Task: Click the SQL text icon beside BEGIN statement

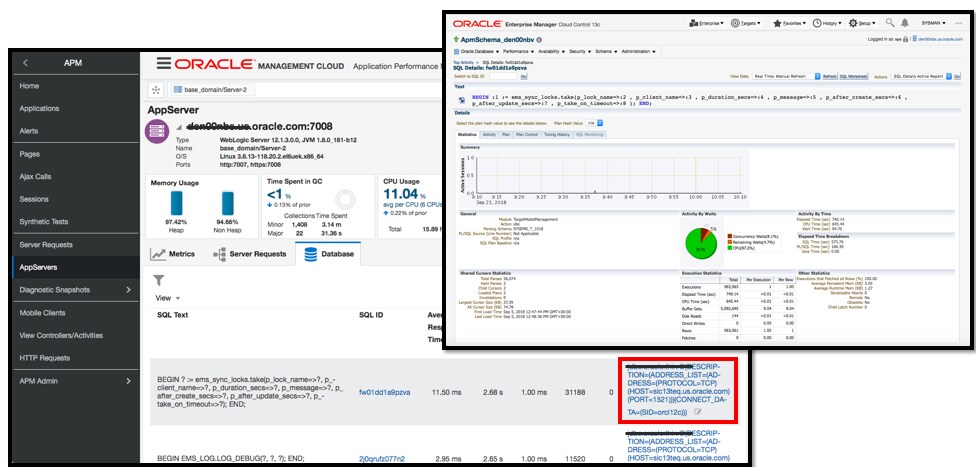Action: [462, 100]
